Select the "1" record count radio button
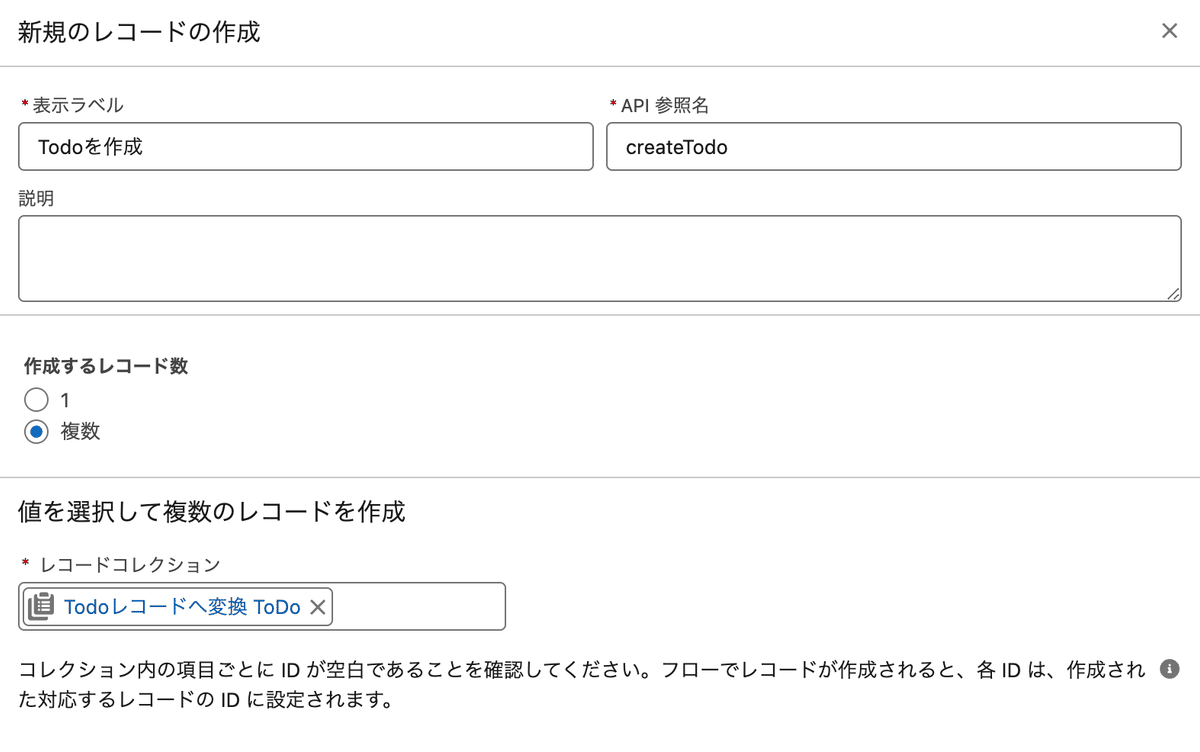 (36, 400)
